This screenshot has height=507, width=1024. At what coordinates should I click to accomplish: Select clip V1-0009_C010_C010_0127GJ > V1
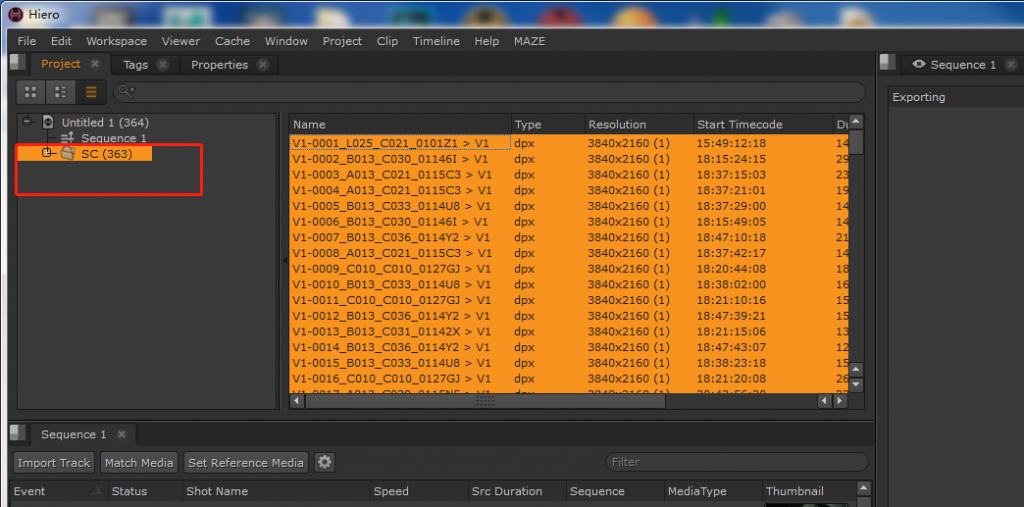tap(392, 269)
